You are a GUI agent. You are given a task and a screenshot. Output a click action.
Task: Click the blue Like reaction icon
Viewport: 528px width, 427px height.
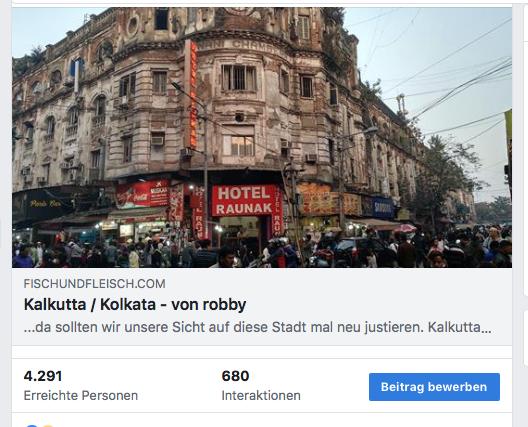[32, 425]
